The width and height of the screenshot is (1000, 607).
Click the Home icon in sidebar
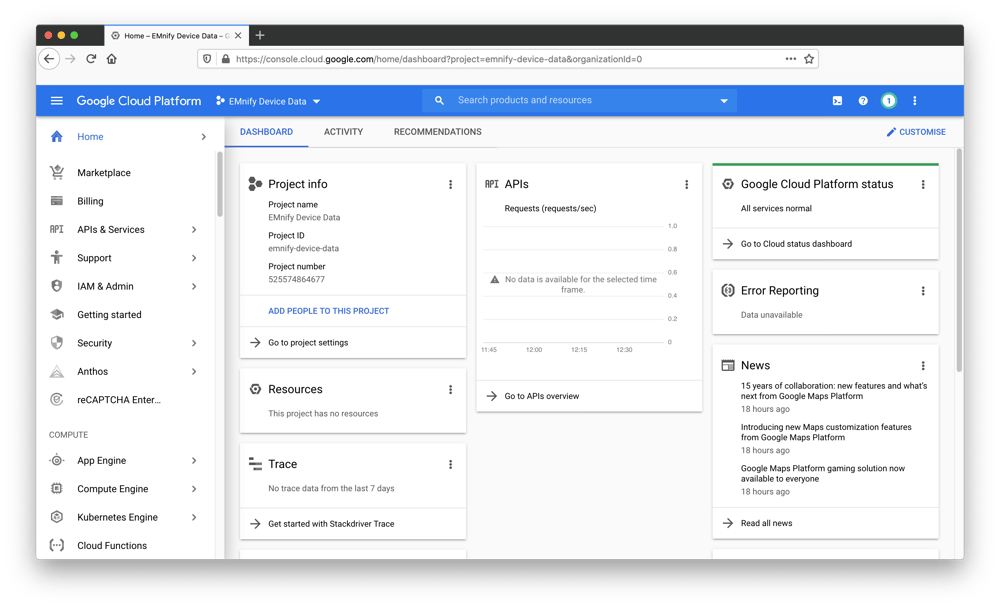pos(57,136)
